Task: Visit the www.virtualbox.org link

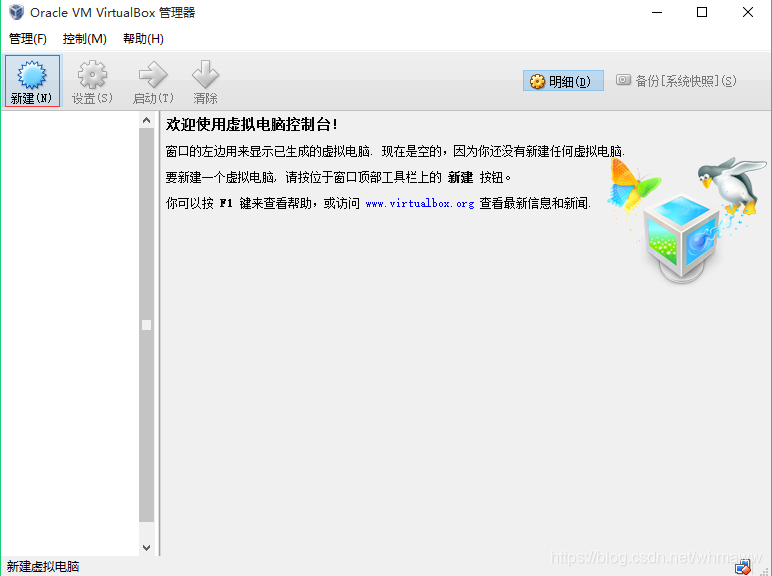Action: click(419, 203)
